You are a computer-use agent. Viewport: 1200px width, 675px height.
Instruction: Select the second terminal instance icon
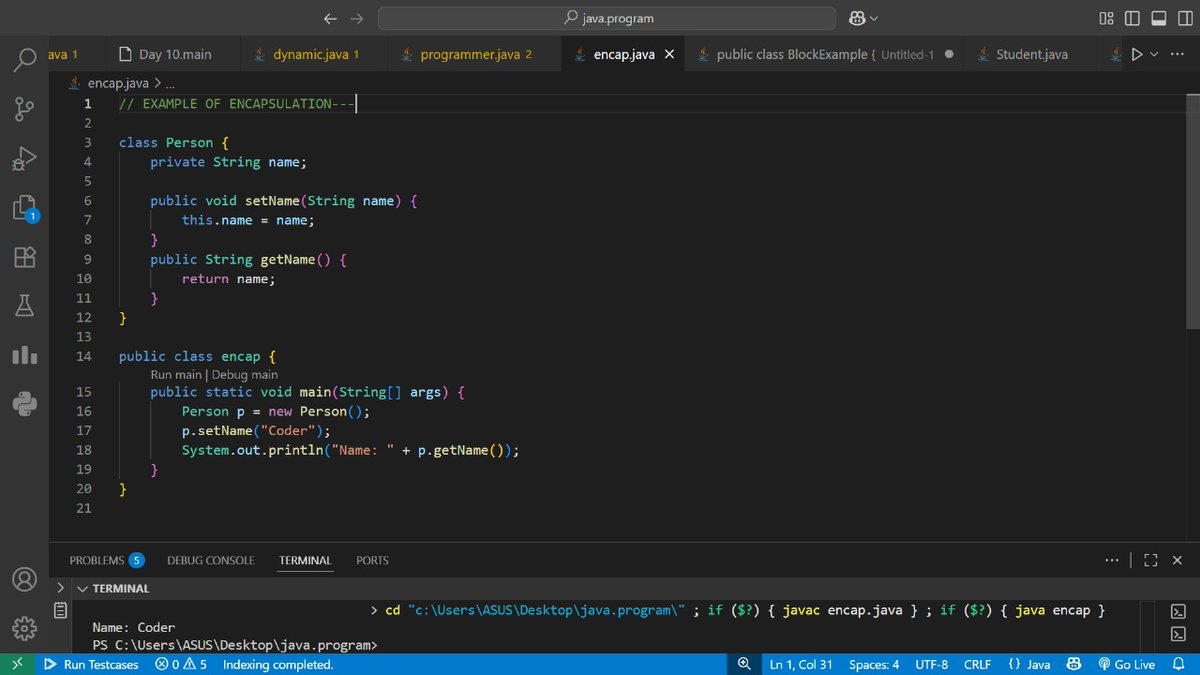[x=1178, y=633]
